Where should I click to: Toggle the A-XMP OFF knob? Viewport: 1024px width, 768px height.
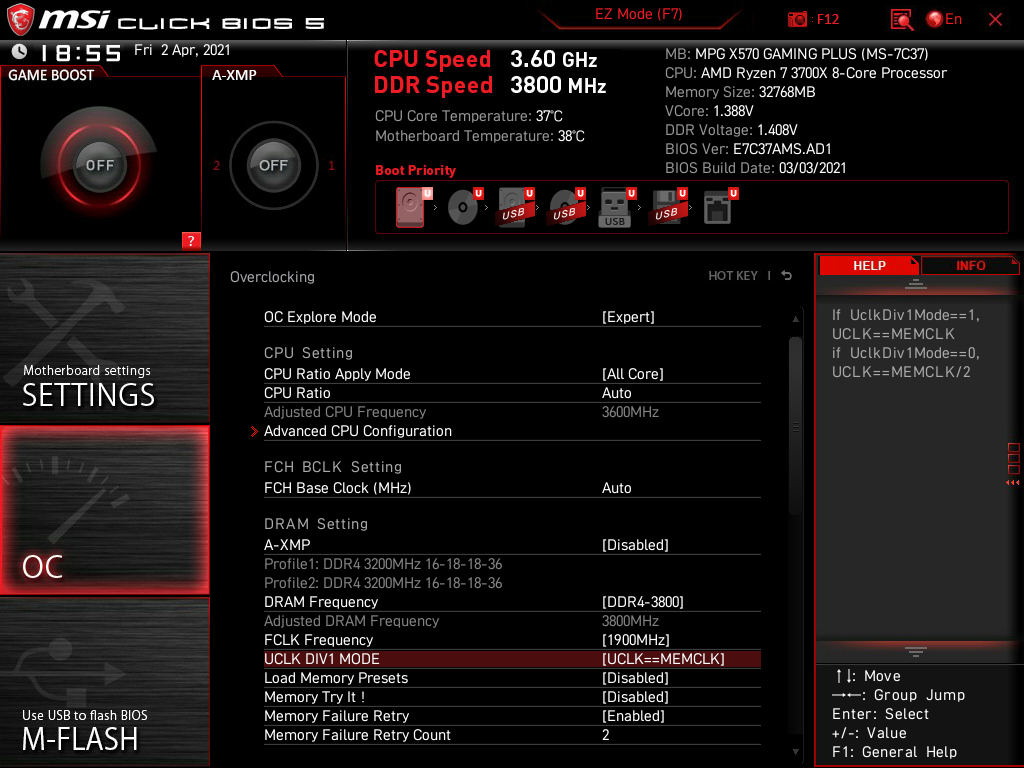click(273, 166)
